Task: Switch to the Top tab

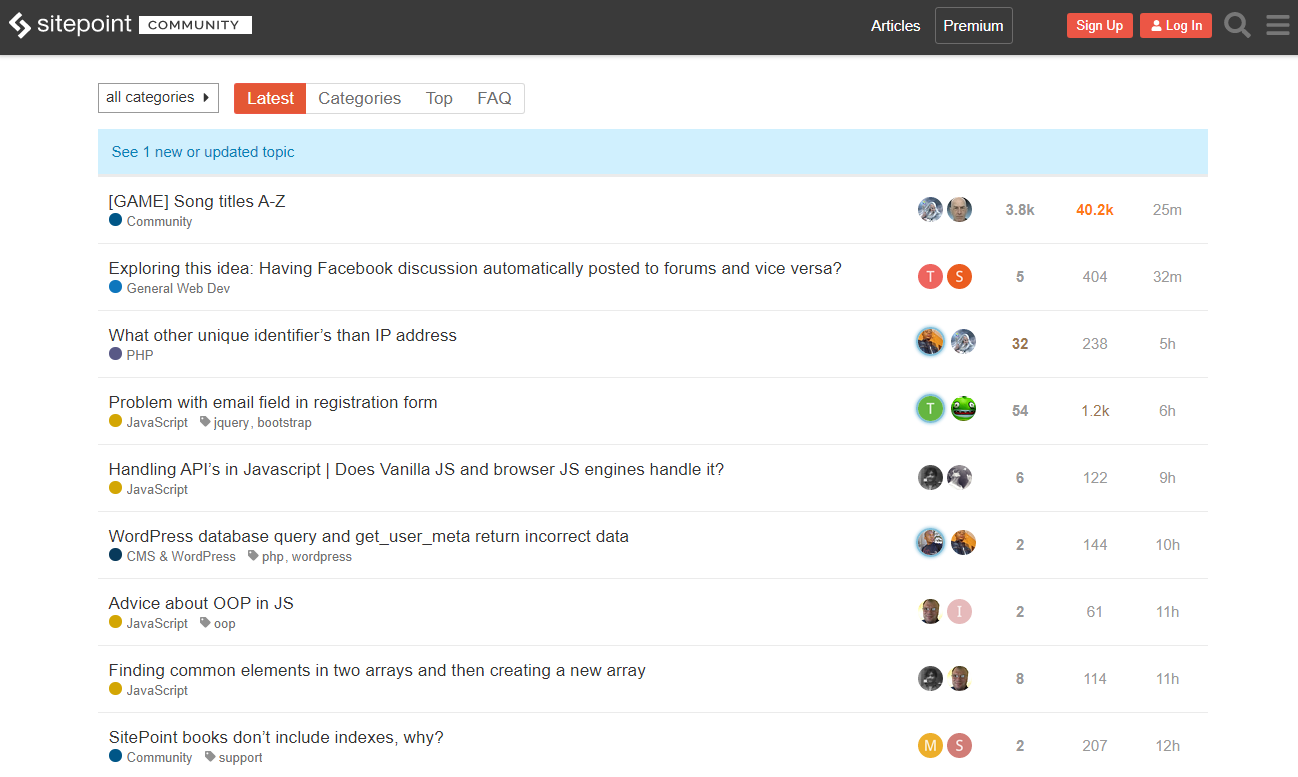Action: click(439, 98)
